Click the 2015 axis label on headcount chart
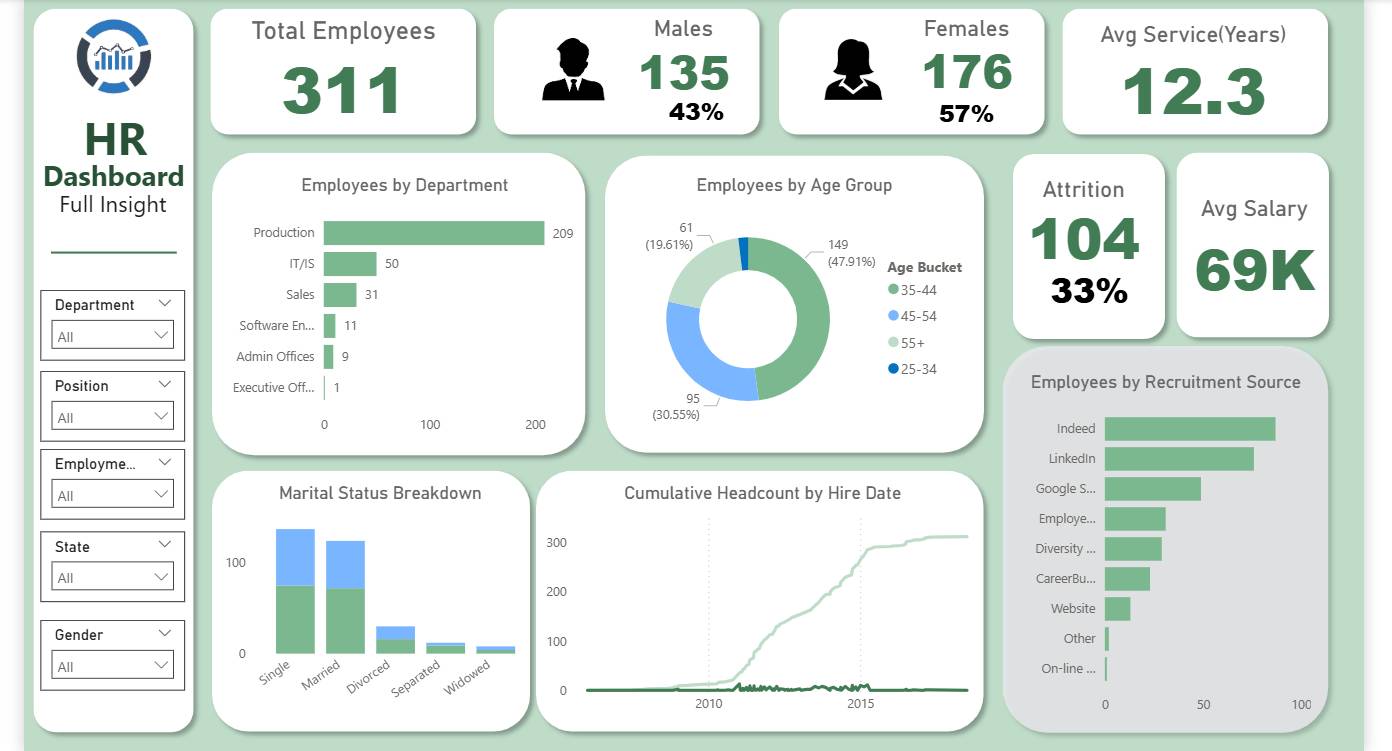Image resolution: width=1392 pixels, height=751 pixels. click(x=860, y=704)
